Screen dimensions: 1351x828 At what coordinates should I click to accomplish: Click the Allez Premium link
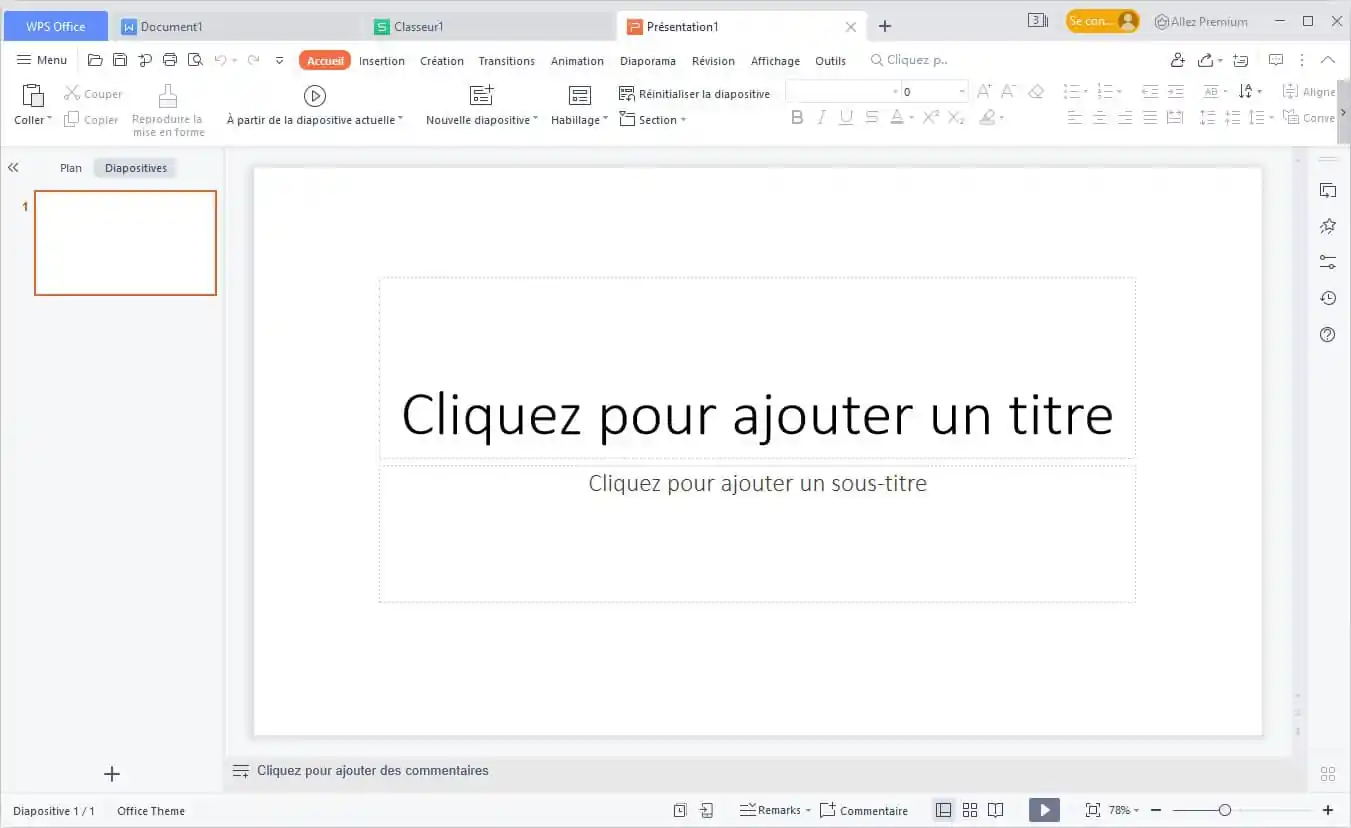1200,21
